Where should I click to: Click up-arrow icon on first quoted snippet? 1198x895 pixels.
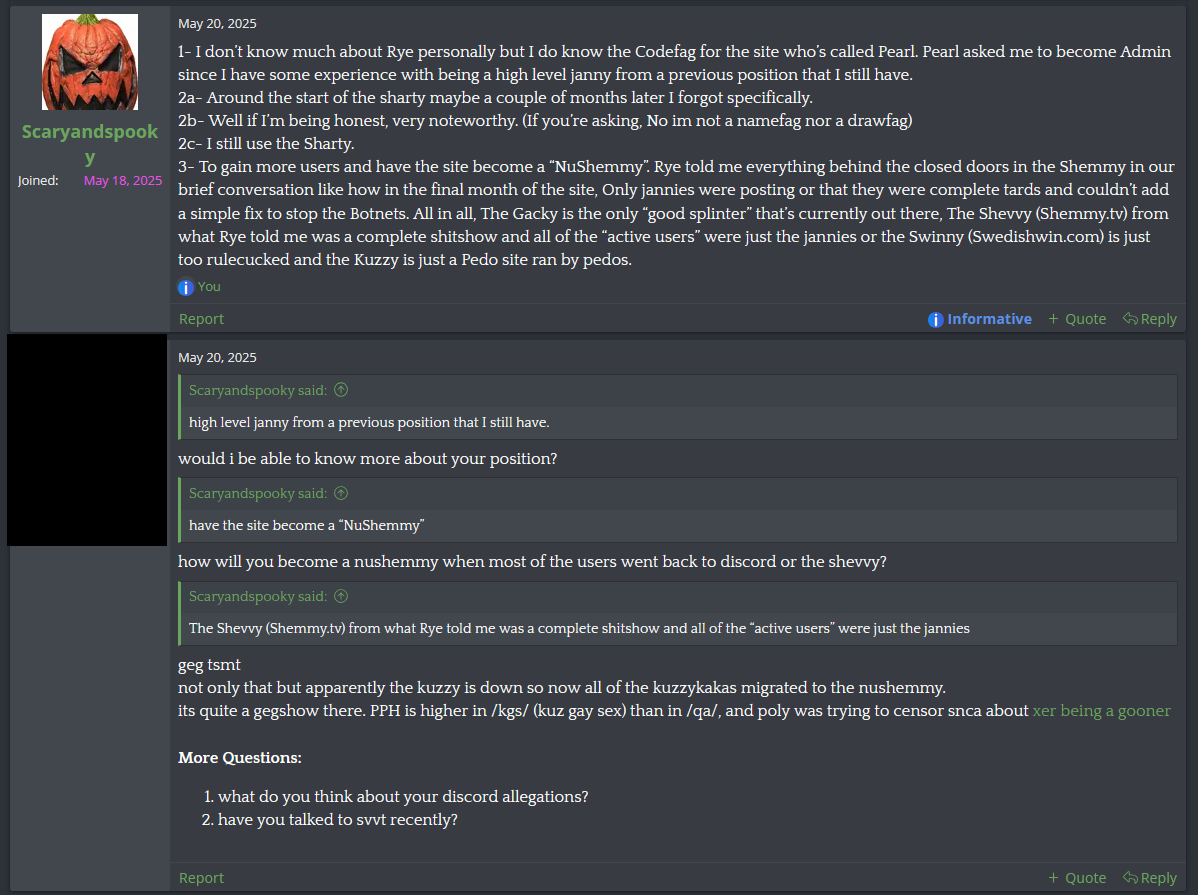[341, 390]
